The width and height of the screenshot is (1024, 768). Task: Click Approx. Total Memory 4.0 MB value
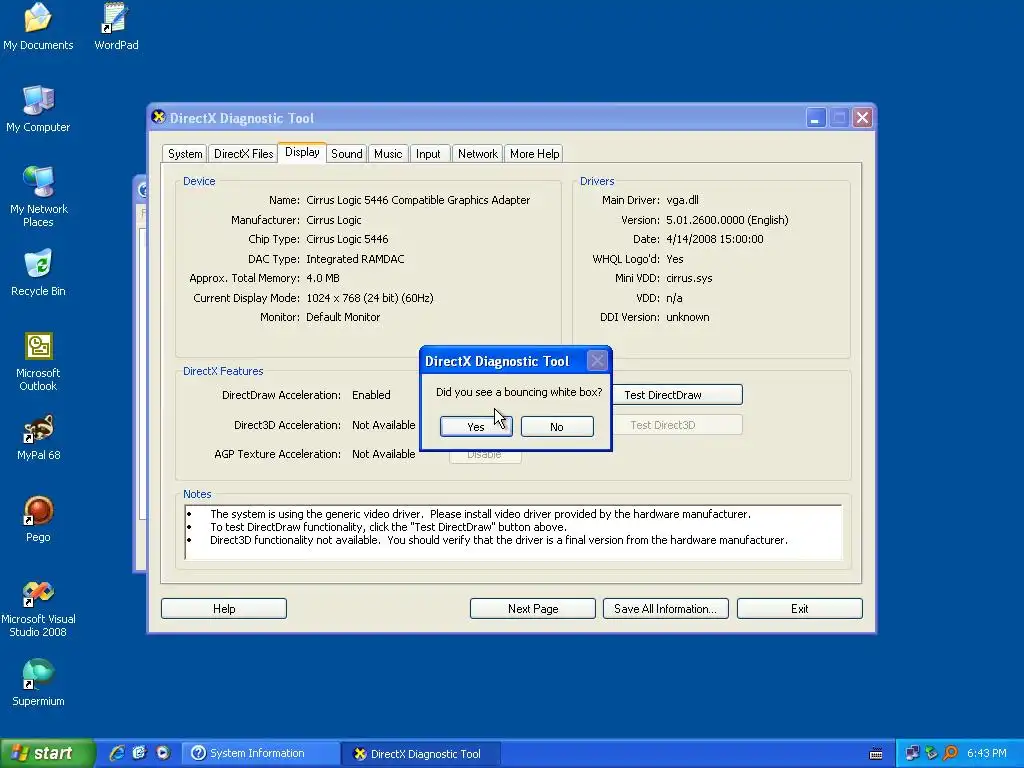point(323,278)
